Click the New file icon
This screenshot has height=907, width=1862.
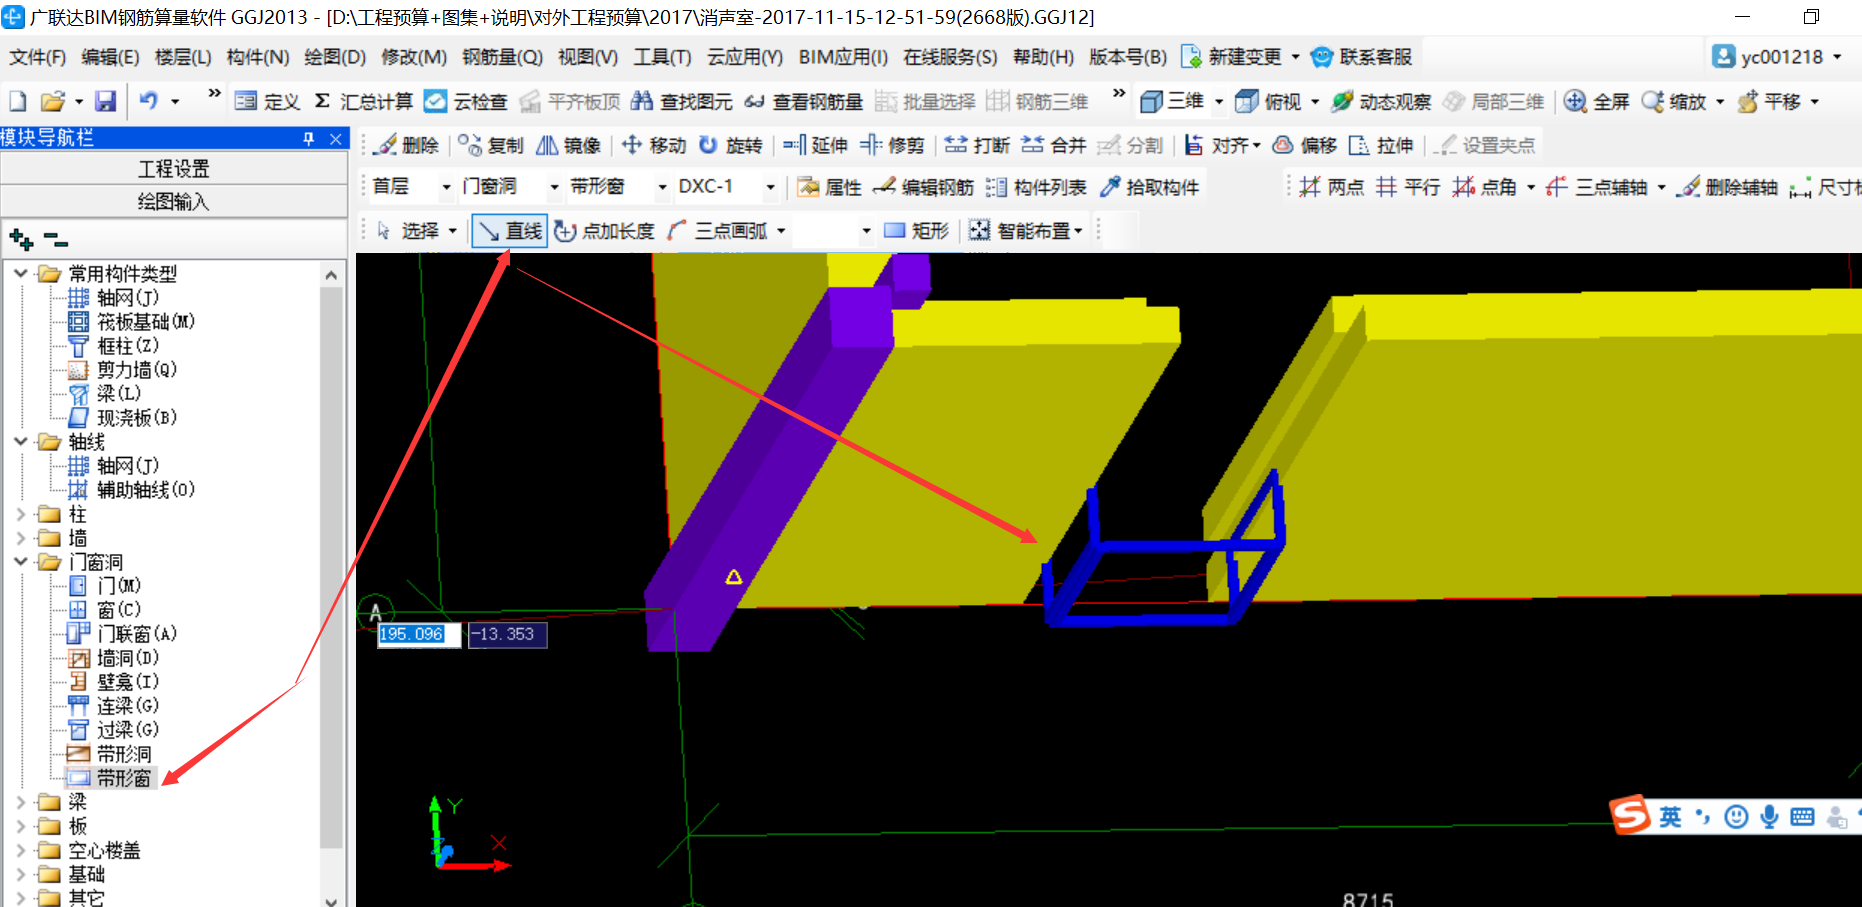tap(18, 101)
